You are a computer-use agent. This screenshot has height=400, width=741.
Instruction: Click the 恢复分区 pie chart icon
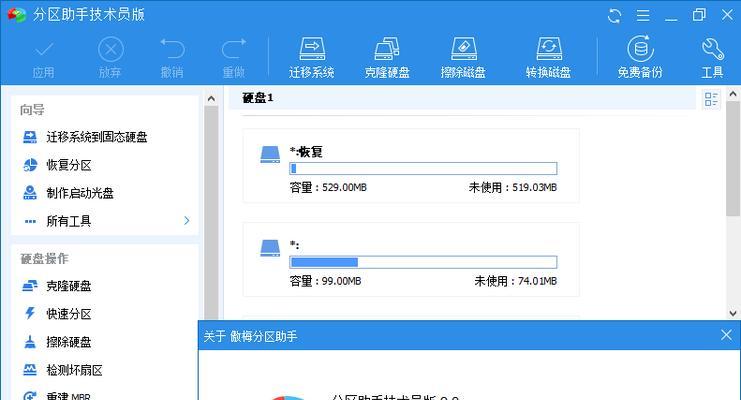coord(30,165)
